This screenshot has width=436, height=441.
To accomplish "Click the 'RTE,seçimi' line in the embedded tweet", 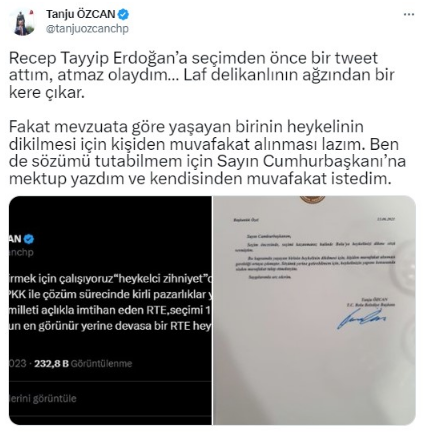I will tap(110, 310).
